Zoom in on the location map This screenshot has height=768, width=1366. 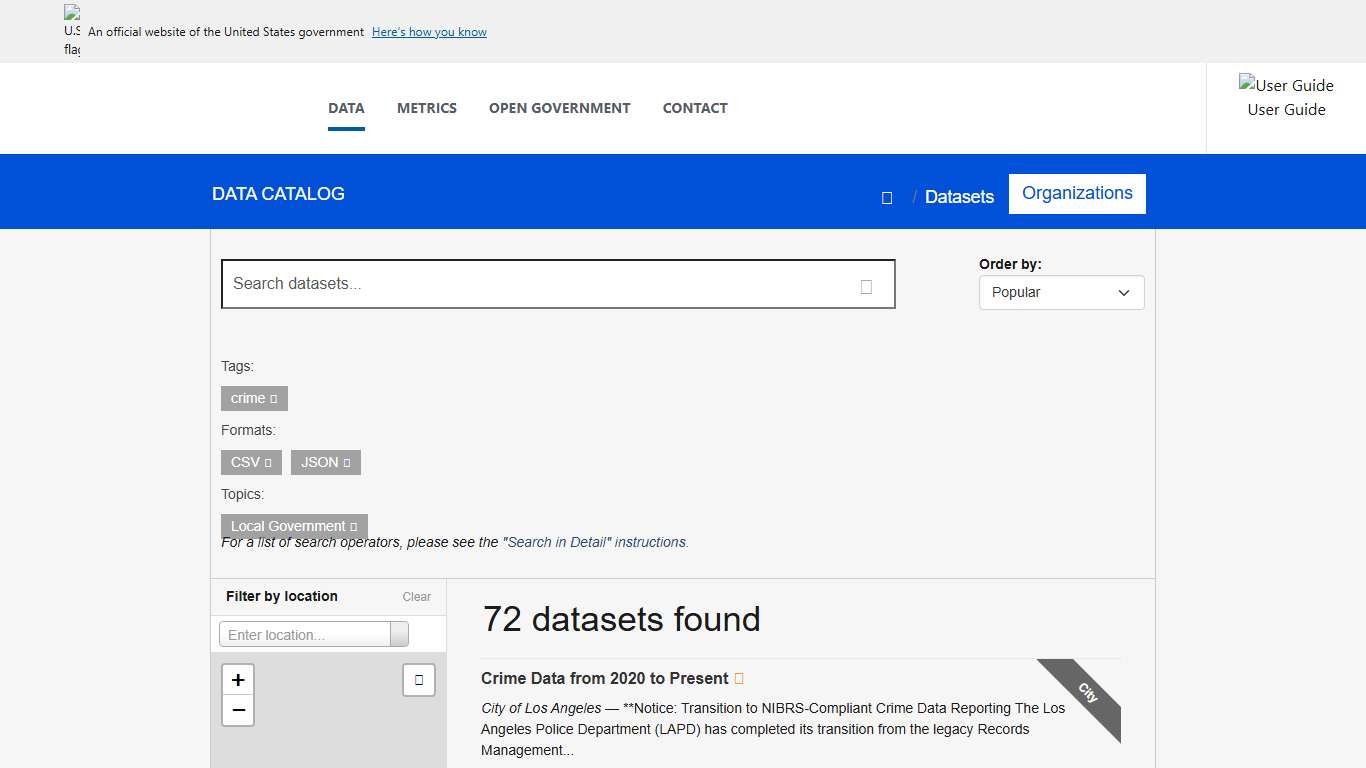click(x=238, y=679)
